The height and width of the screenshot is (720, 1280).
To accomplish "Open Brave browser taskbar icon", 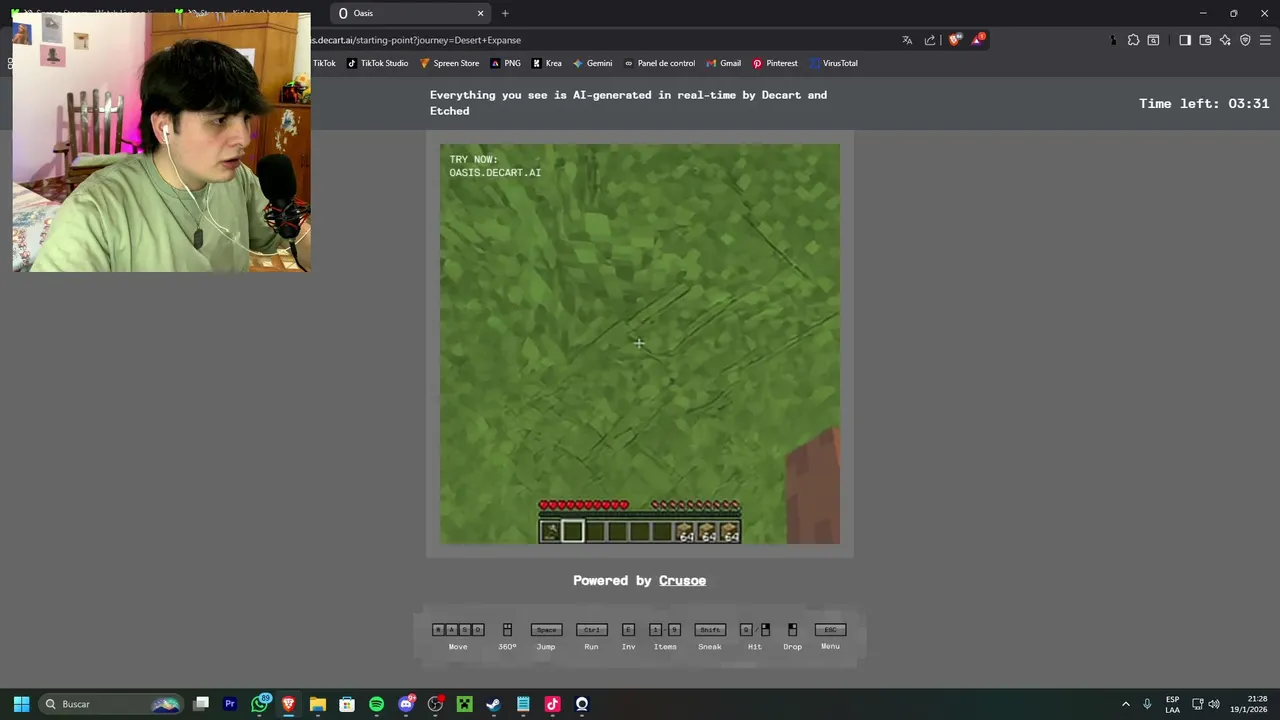I will [289, 704].
